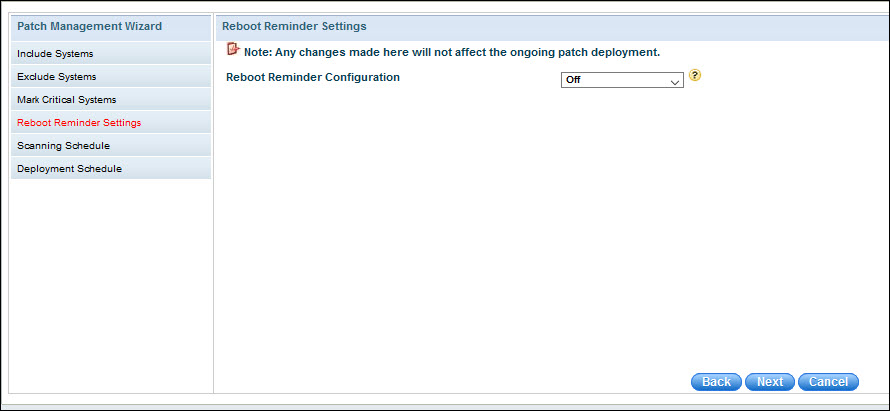
Task: Click the Reboot Reminder Configuration label
Action: (313, 77)
